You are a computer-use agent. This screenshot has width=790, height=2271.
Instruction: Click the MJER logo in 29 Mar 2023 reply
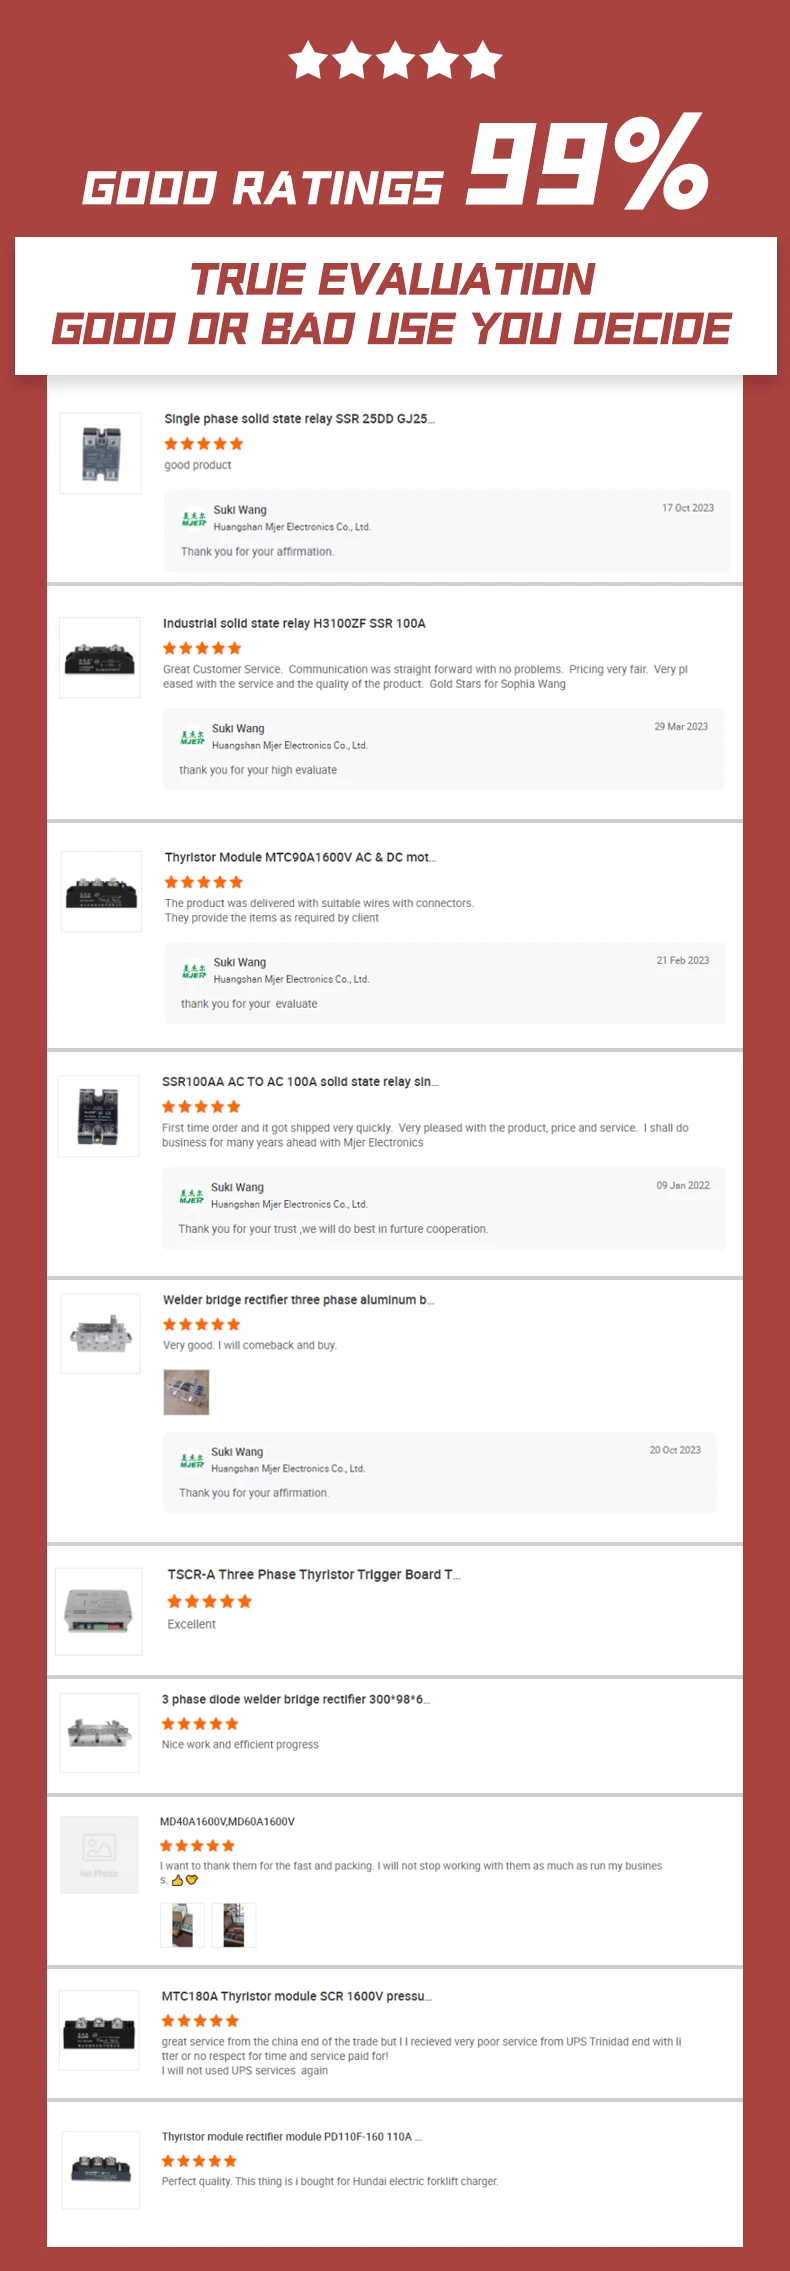pyautogui.click(x=192, y=737)
